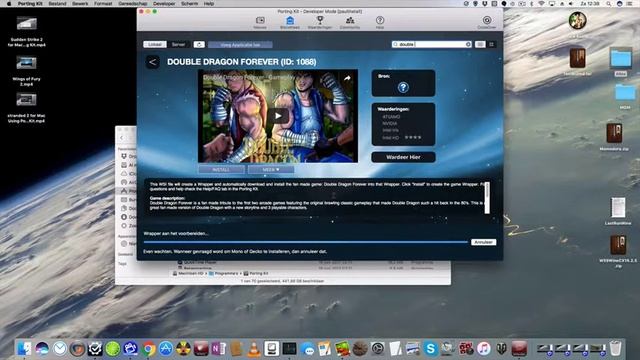
Task: Click the wrapper preparation progress bar
Action: (x=306, y=242)
